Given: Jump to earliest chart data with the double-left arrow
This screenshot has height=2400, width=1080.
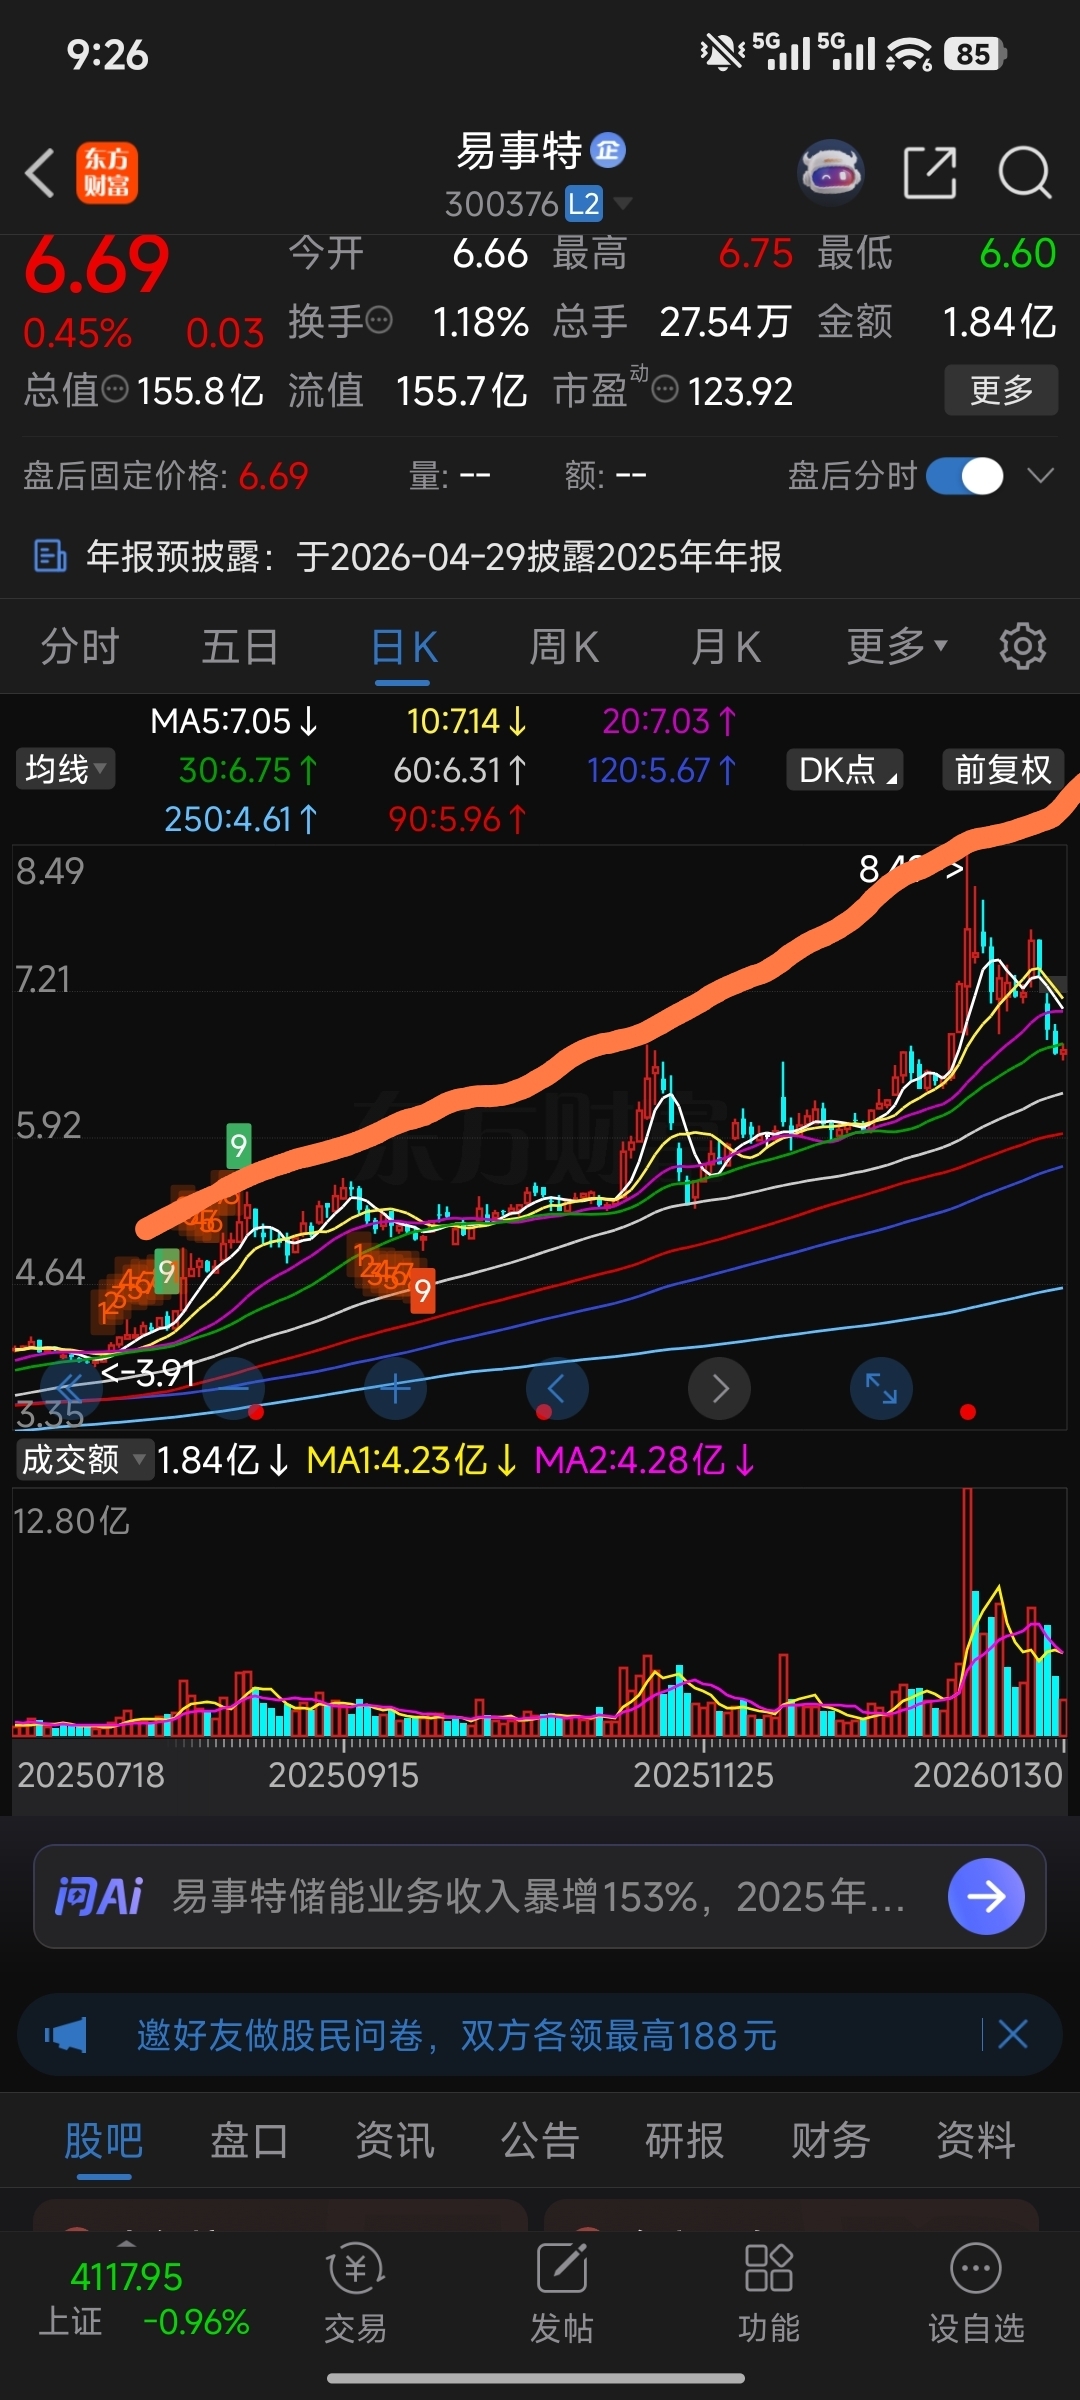Looking at the screenshot, I should click(70, 1388).
